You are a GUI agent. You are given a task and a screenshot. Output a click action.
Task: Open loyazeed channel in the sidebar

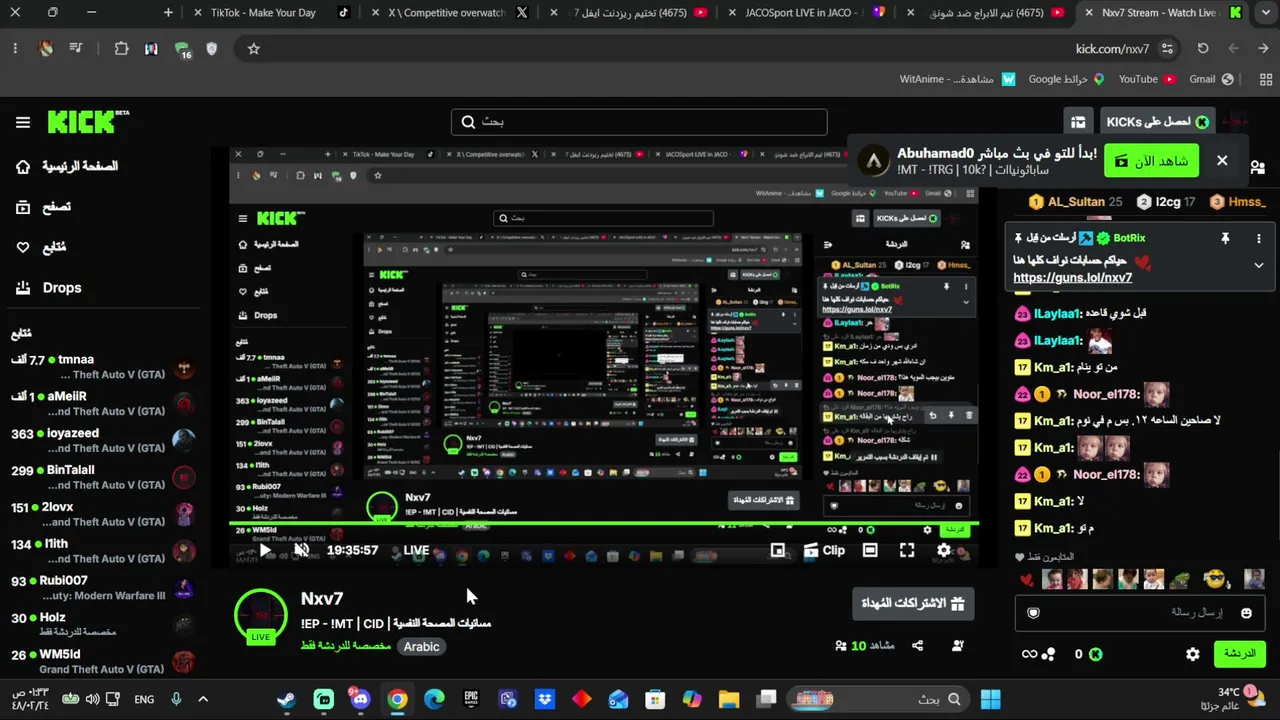click(103, 440)
